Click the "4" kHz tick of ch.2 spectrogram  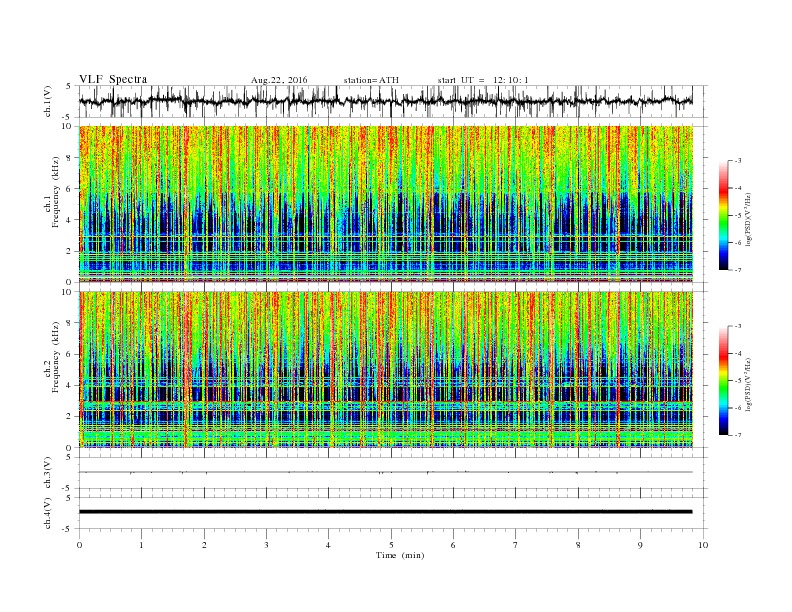pos(70,386)
